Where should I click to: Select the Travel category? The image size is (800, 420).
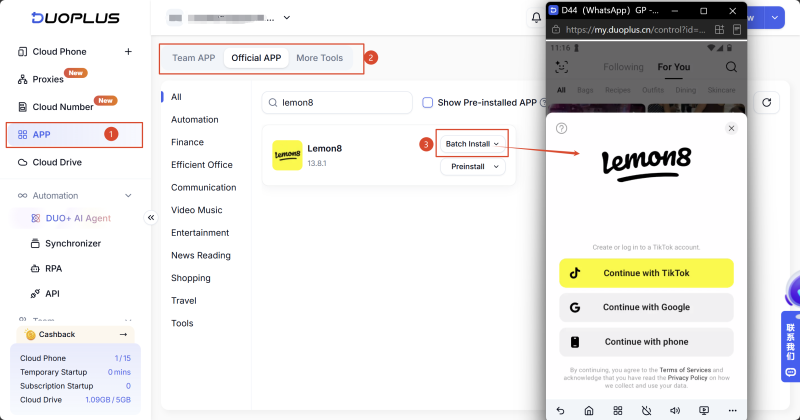[184, 301]
